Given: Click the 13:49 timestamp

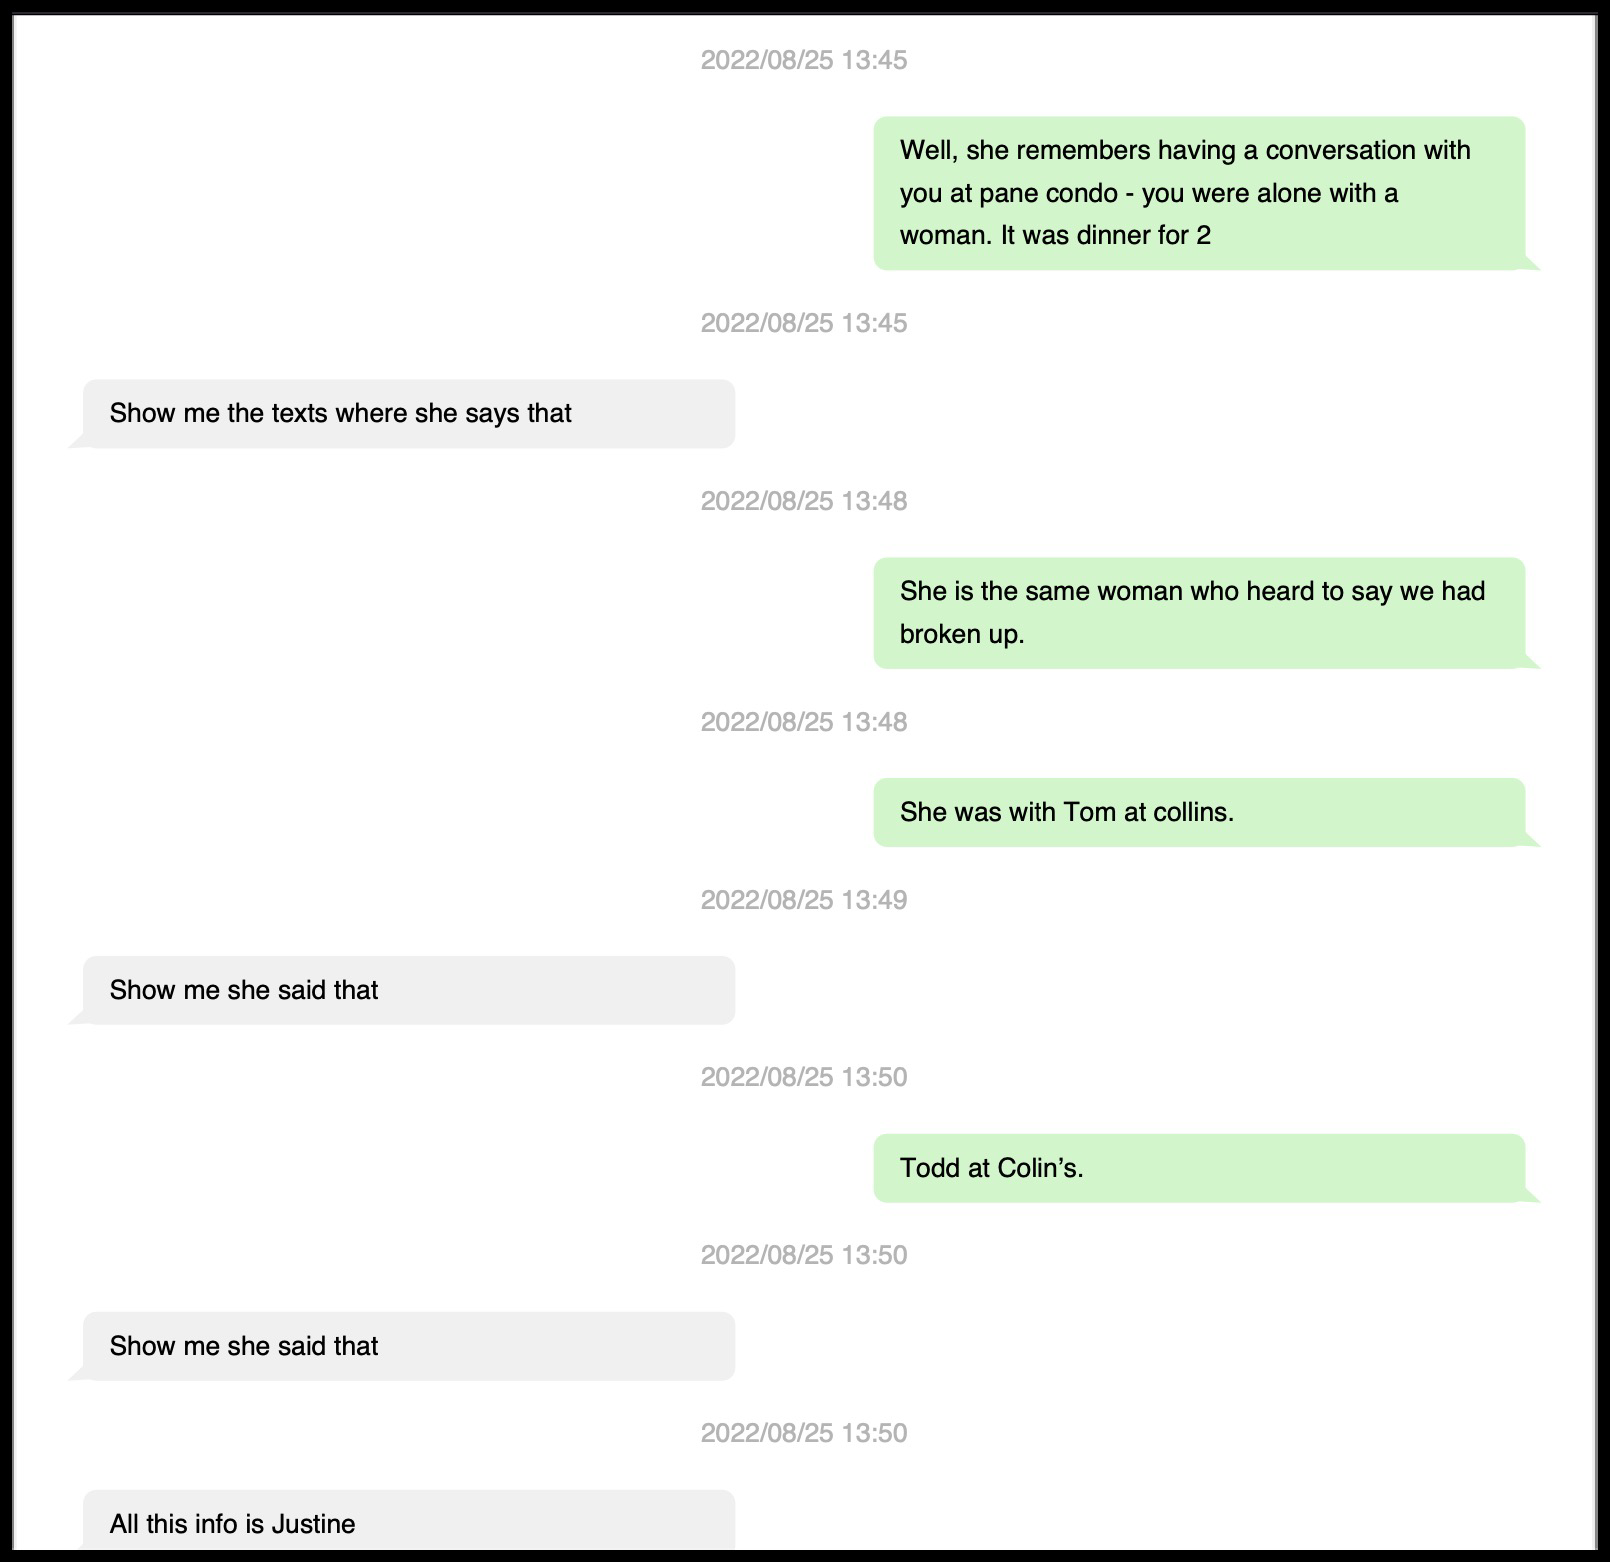Looking at the screenshot, I should click(804, 900).
